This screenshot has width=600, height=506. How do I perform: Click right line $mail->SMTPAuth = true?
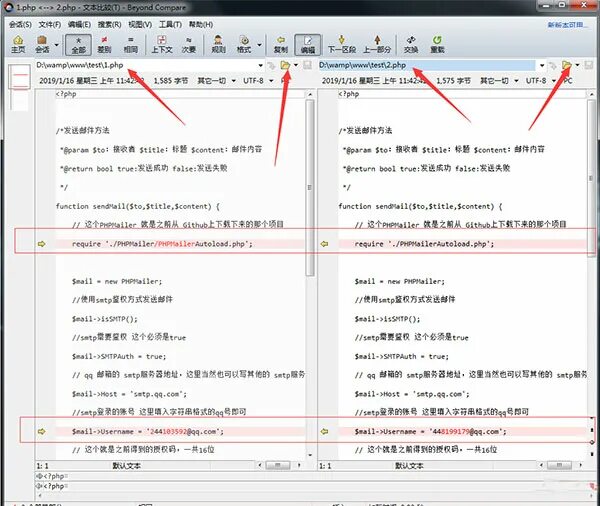(x=401, y=356)
